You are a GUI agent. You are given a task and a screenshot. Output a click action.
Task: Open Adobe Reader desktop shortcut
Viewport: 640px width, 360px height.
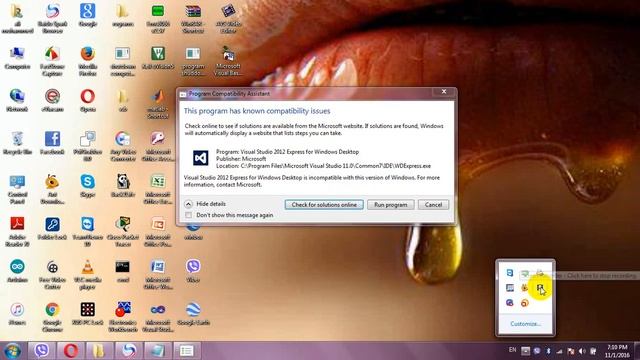17,231
